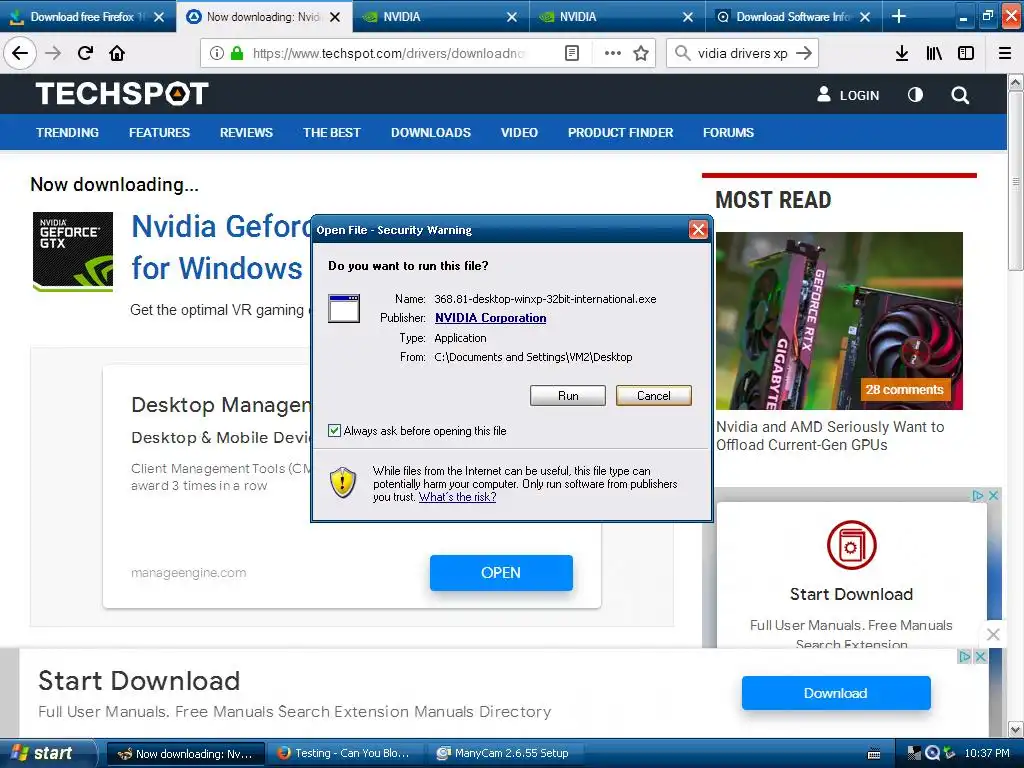
Task: Open PRODUCT FINDER page
Action: coord(620,133)
